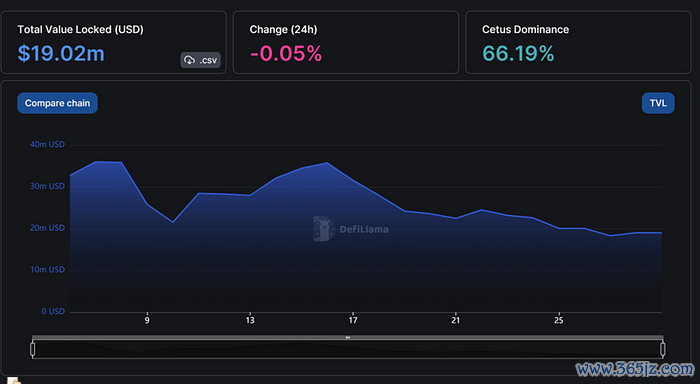
Task: Select the $19.02m total value figure
Action: 61,54
